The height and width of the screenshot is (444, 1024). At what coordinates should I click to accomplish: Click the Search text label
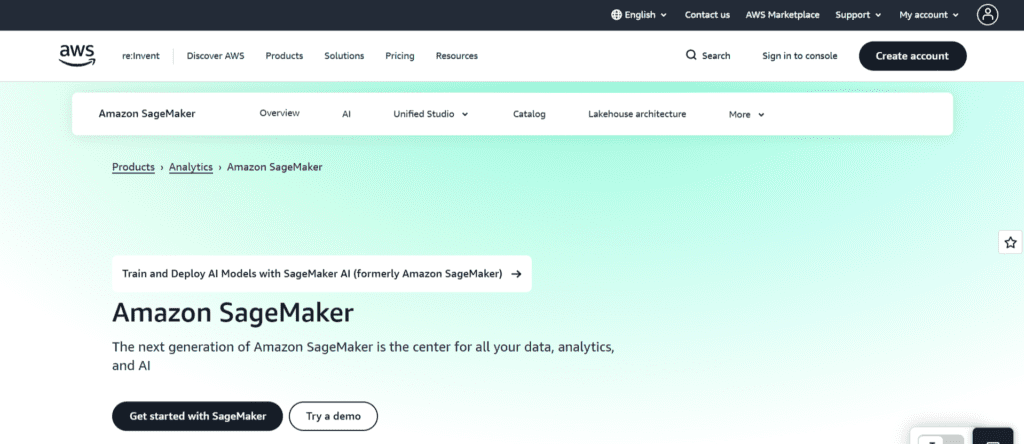coord(716,56)
